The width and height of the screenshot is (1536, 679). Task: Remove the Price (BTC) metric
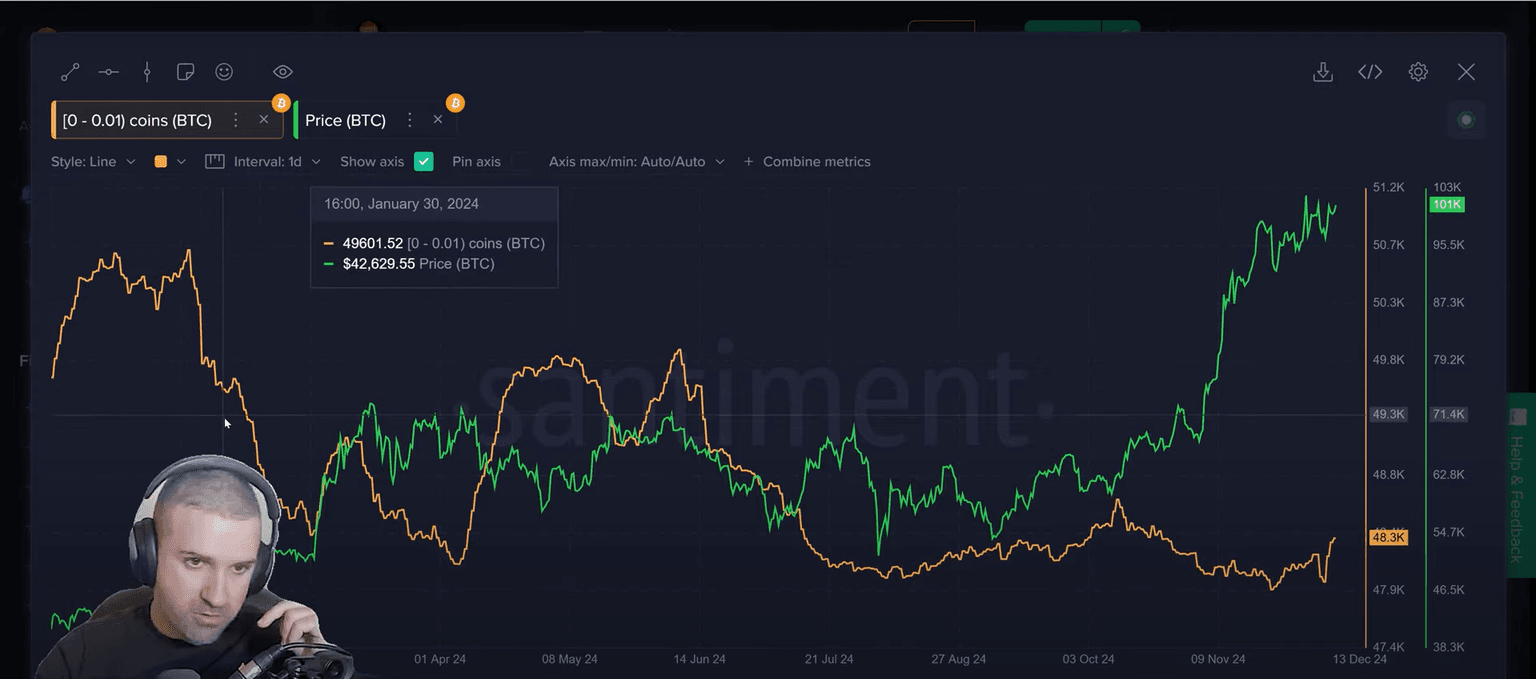[437, 120]
